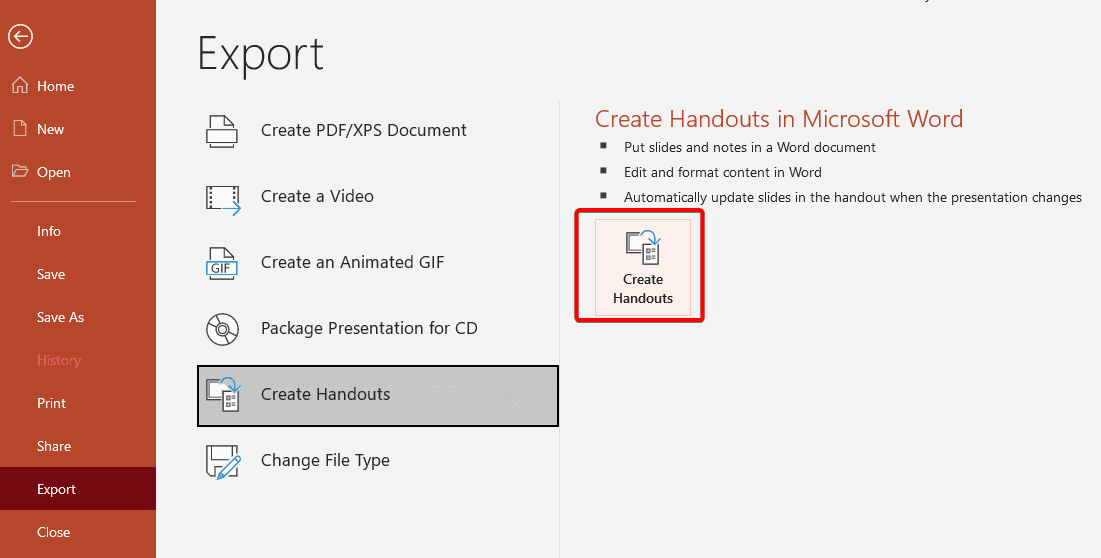Open the Share page

[53, 446]
